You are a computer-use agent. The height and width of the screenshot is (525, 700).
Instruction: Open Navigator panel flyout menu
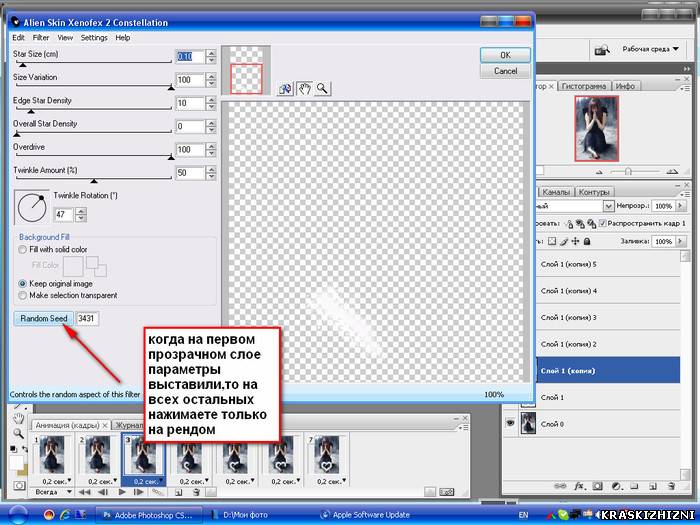684,88
